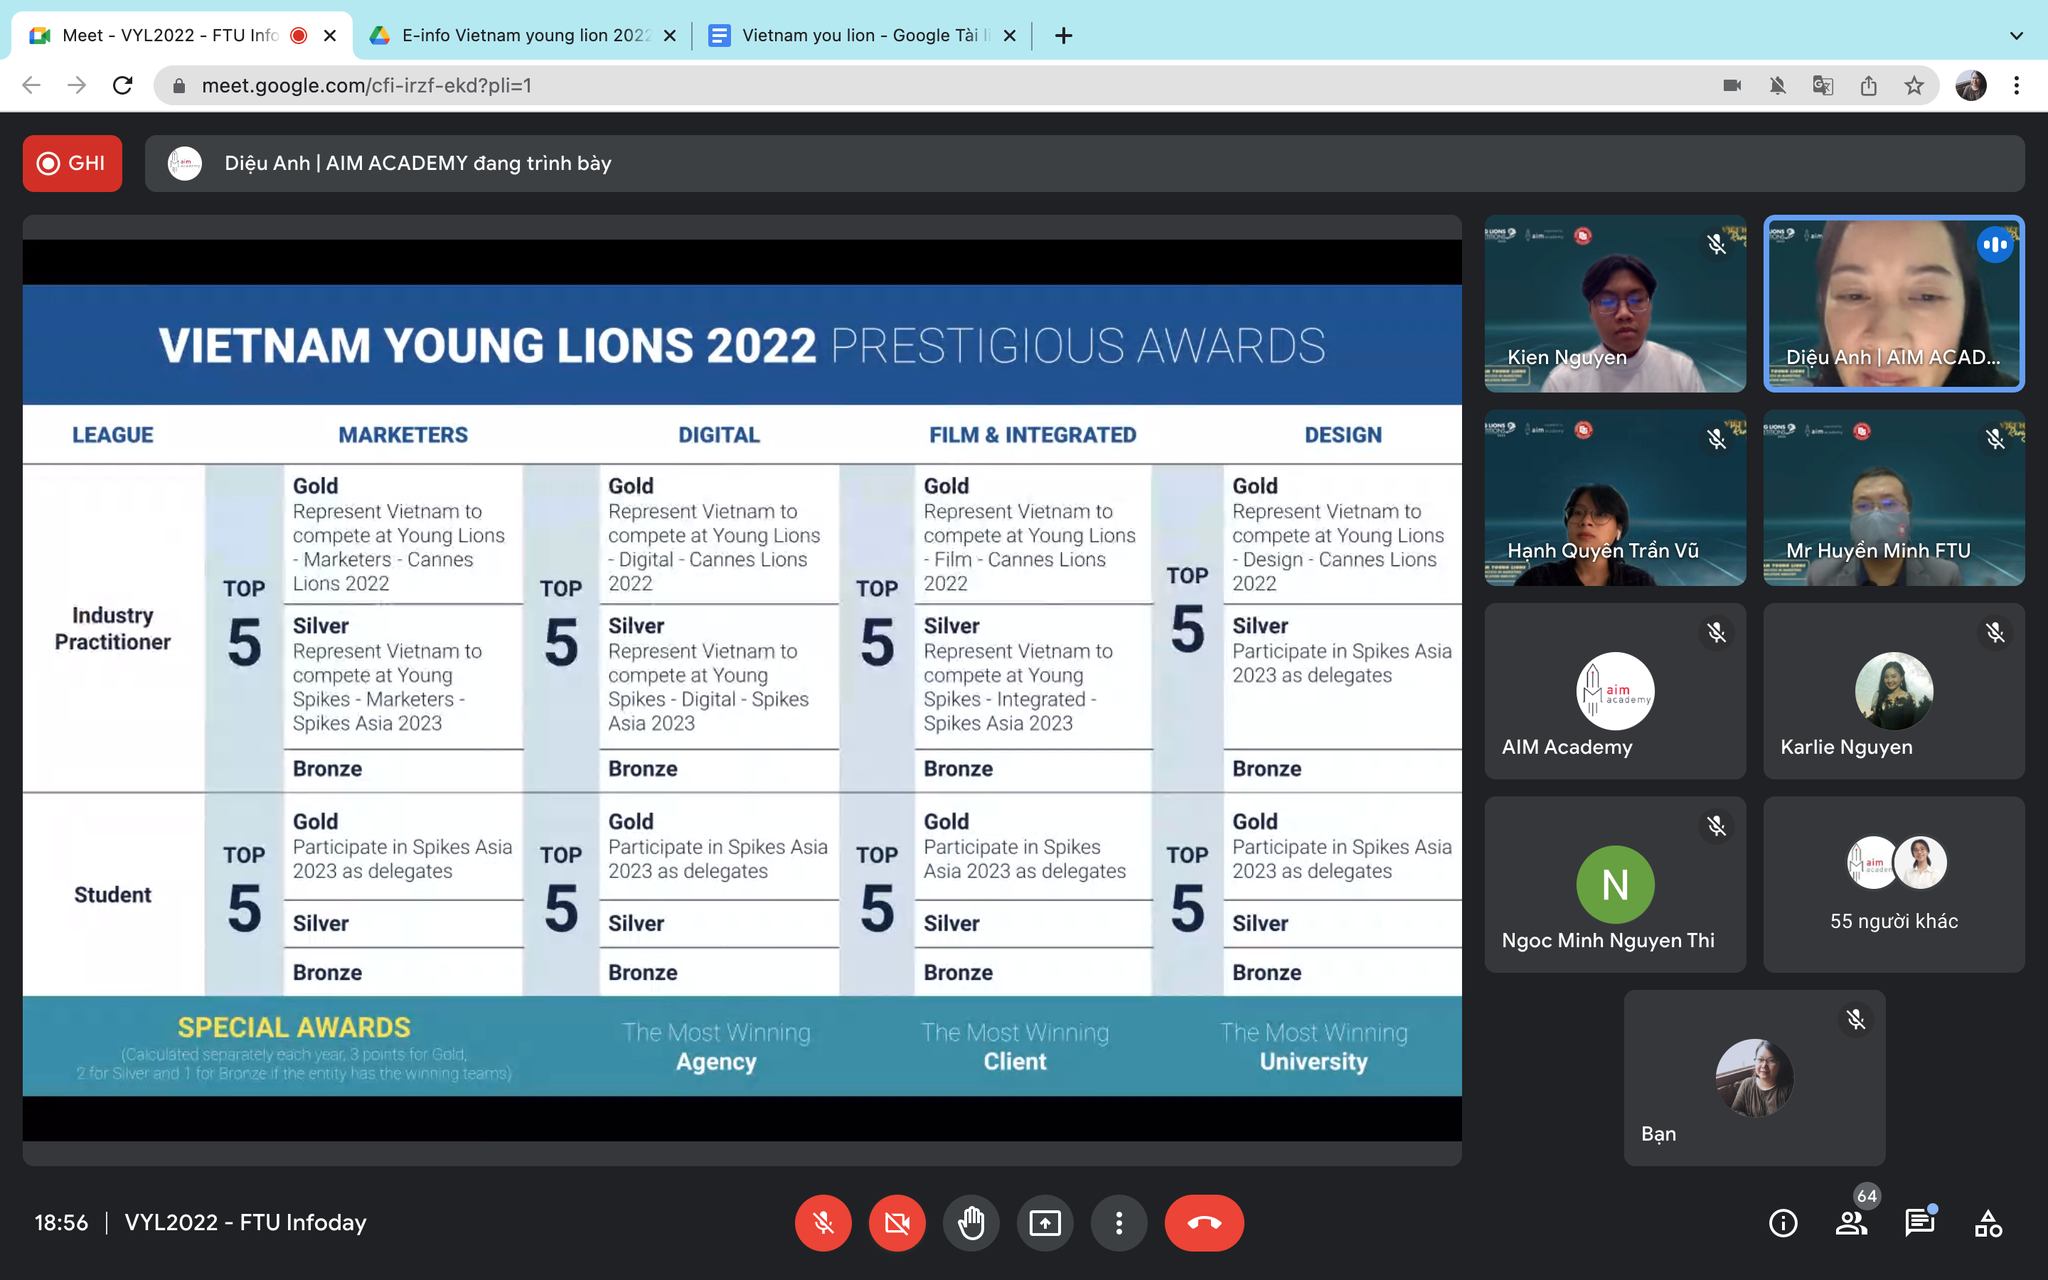Image resolution: width=2048 pixels, height=1280 pixels.
Task: Unmute microphone in the call control bar
Action: click(x=823, y=1223)
